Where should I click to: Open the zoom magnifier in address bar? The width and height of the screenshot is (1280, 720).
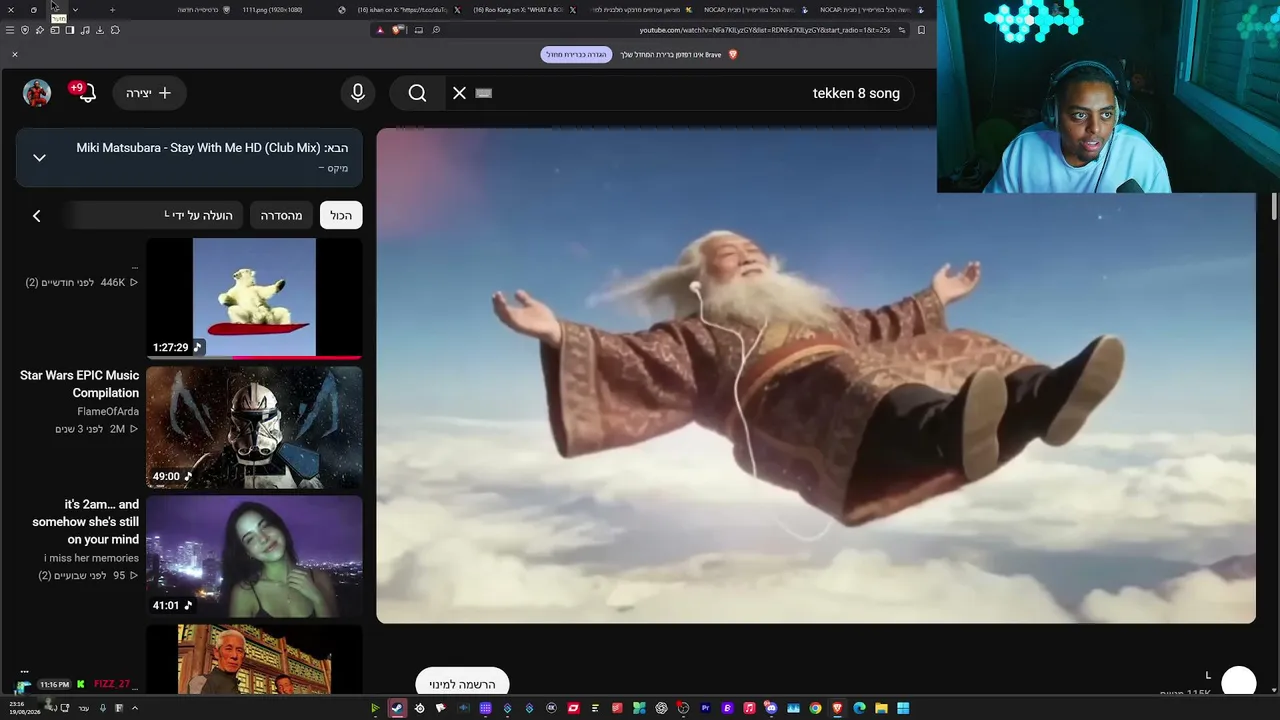coord(436,30)
